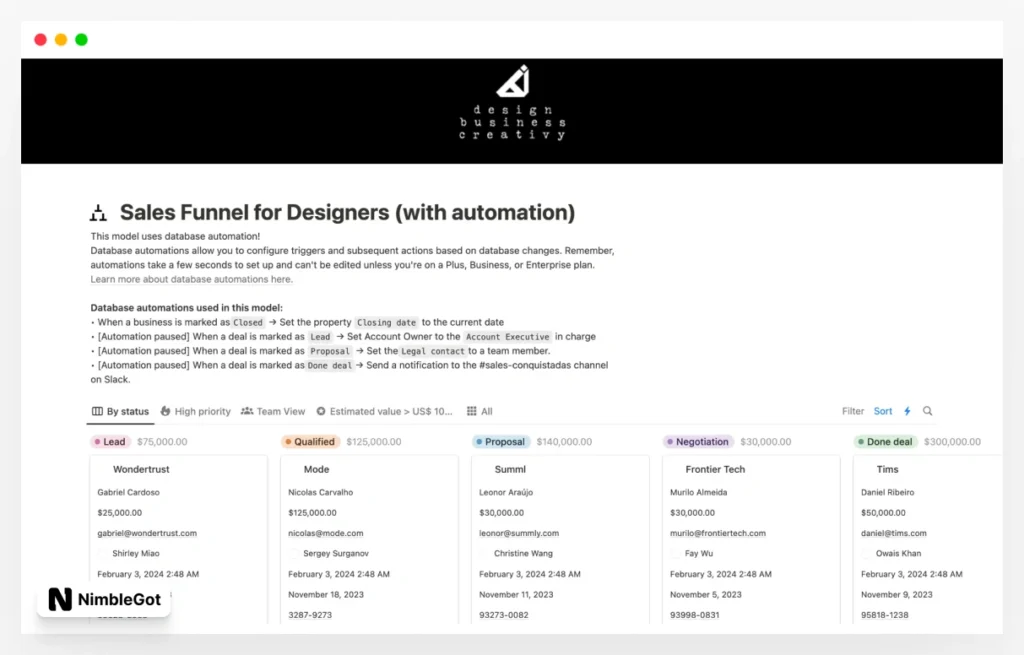Open 'Learn more about database automations here' link
The width and height of the screenshot is (1024, 655).
coord(191,279)
